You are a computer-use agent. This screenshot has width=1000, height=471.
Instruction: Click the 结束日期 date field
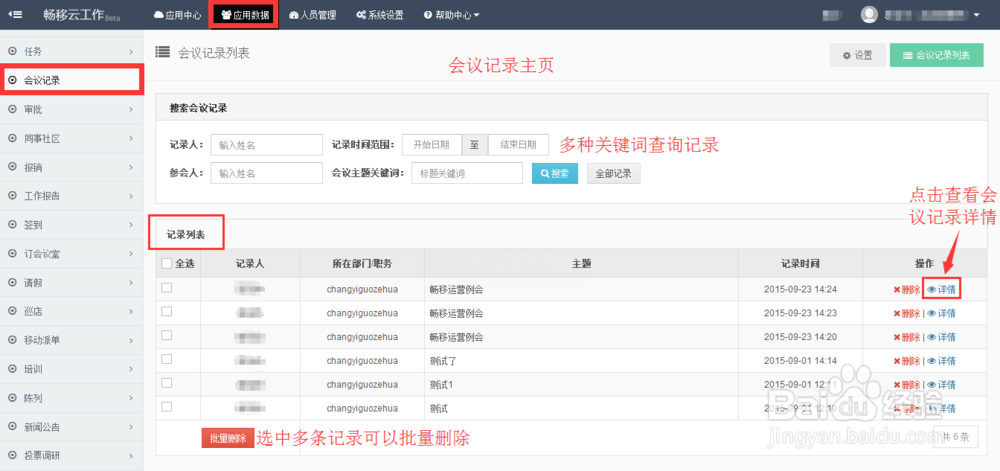(518, 145)
